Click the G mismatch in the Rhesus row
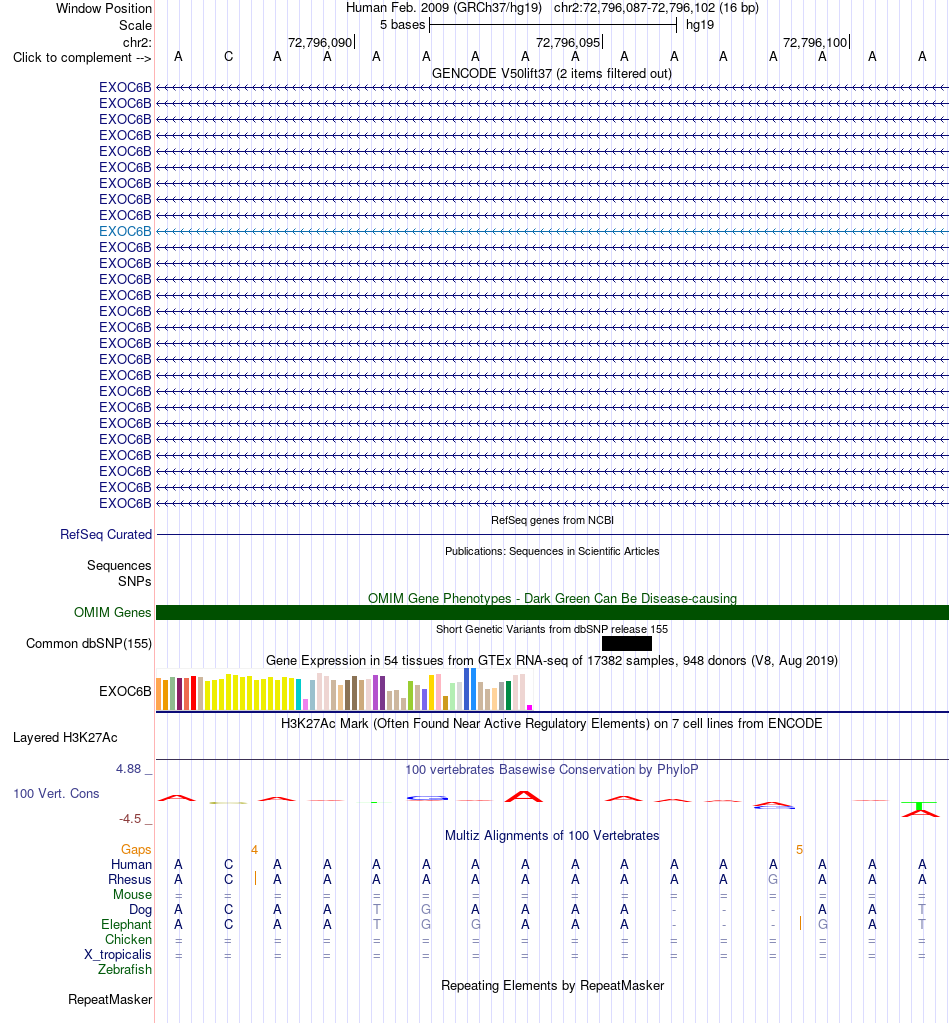This screenshot has width=950, height=1023. pos(773,879)
